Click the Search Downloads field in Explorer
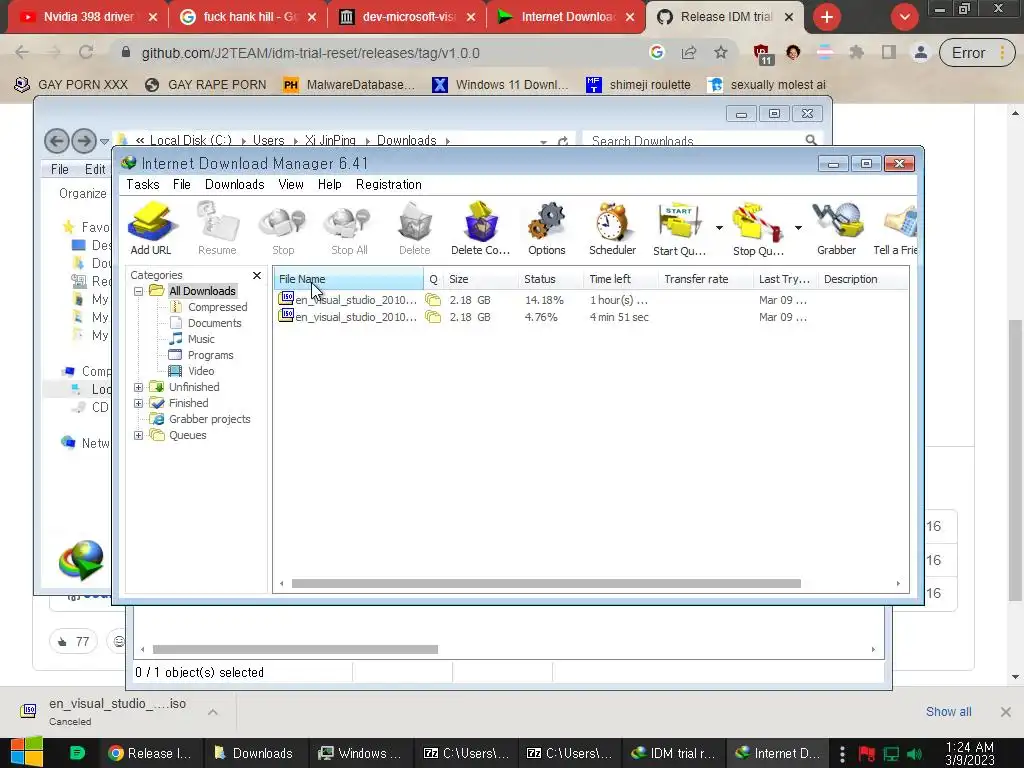1024x768 pixels. point(701,140)
